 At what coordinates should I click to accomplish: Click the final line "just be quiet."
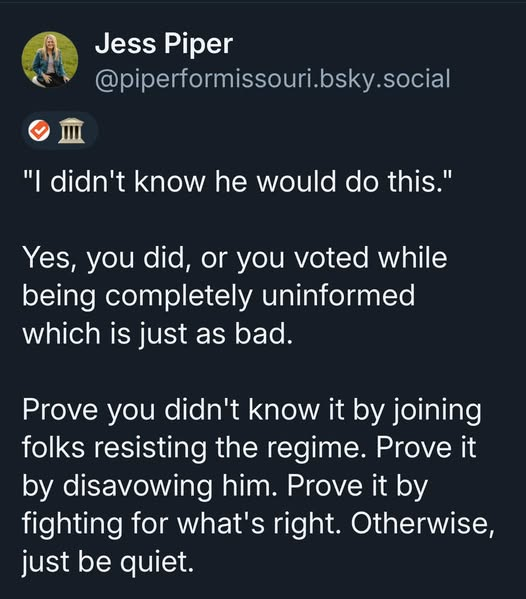pyautogui.click(x=108, y=562)
